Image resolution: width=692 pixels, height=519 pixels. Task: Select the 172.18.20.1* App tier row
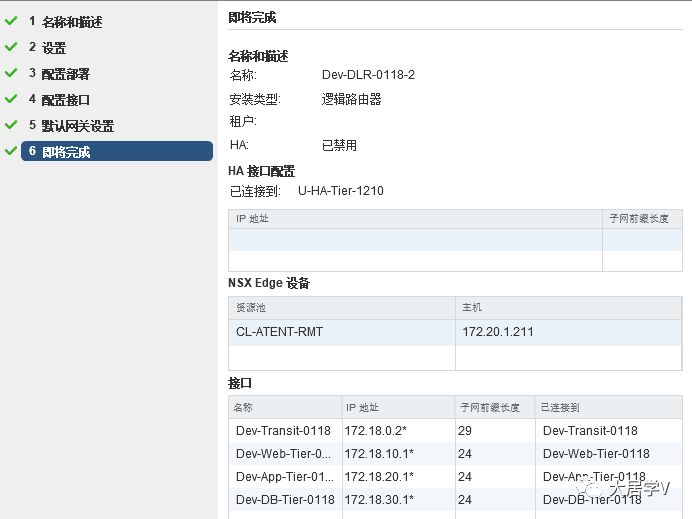(379, 477)
